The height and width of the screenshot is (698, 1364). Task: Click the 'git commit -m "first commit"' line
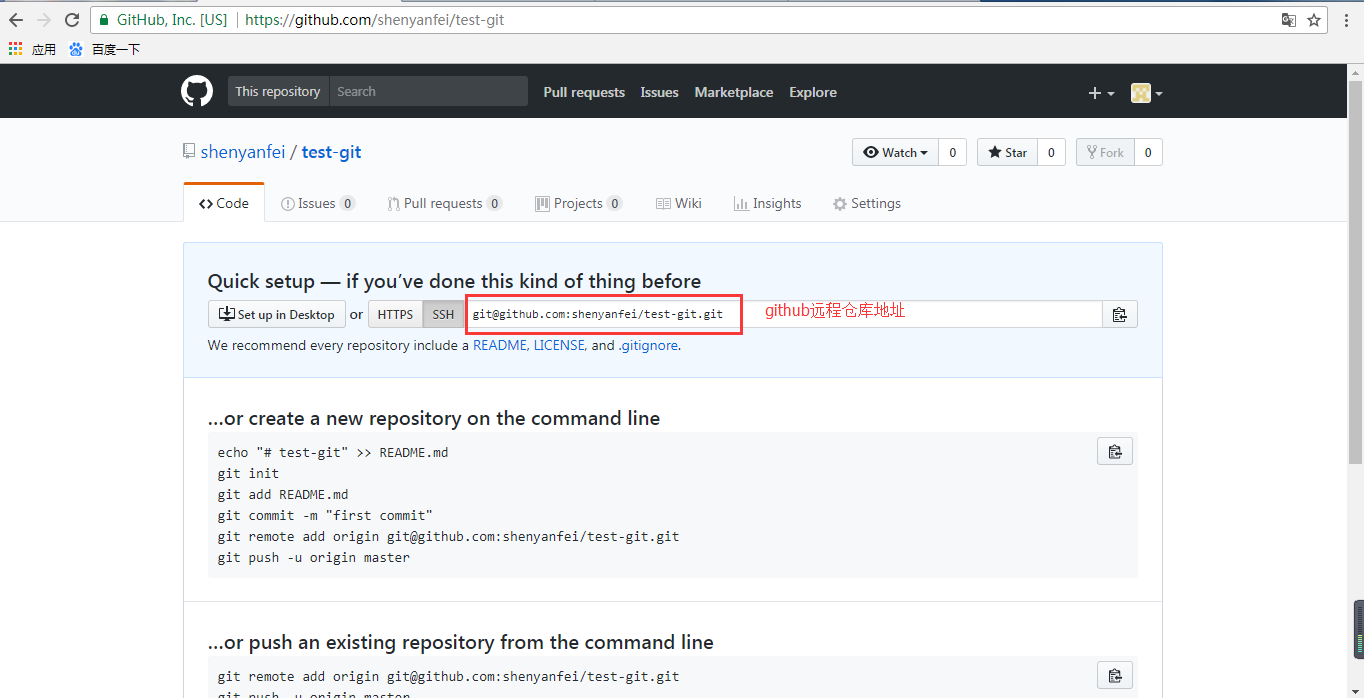(x=325, y=515)
